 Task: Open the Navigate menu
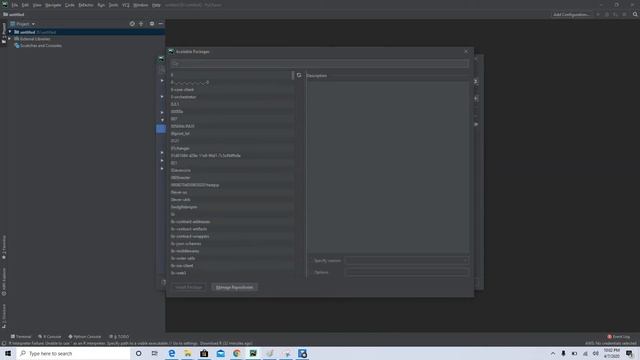tap(53, 5)
